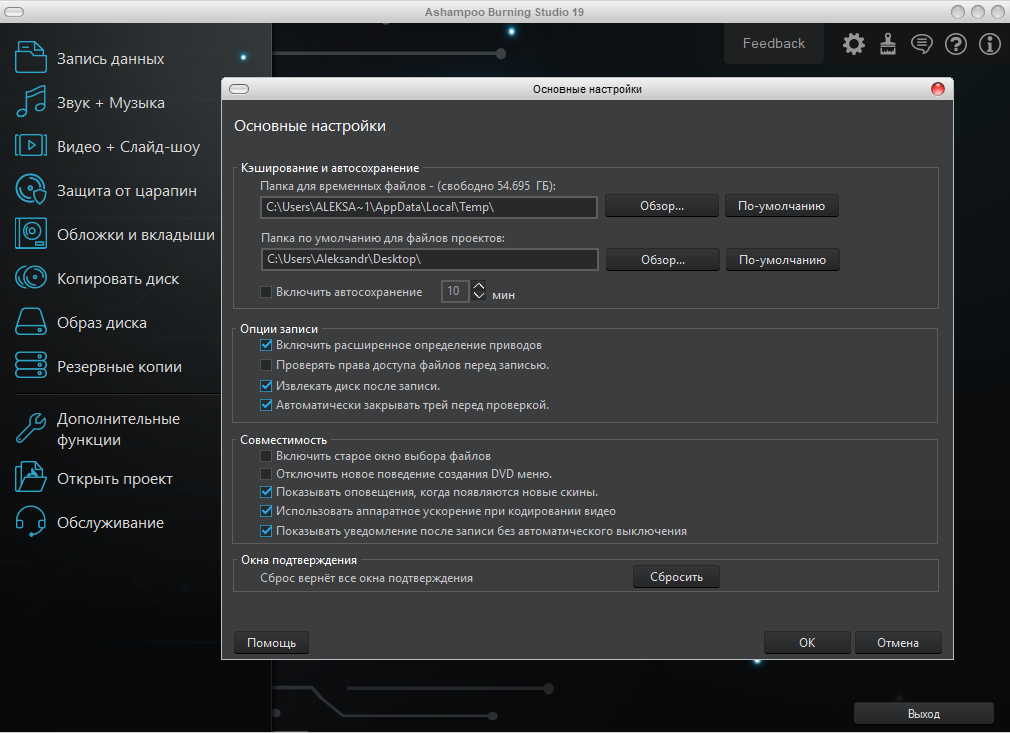Select Дополнительные функции in sidebar
This screenshot has width=1010, height=733.
click(119, 429)
